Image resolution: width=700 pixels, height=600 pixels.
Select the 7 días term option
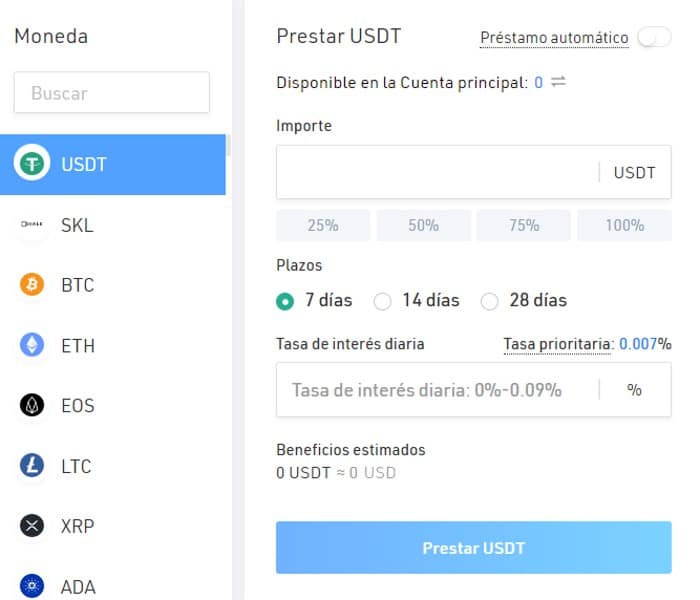(285, 301)
